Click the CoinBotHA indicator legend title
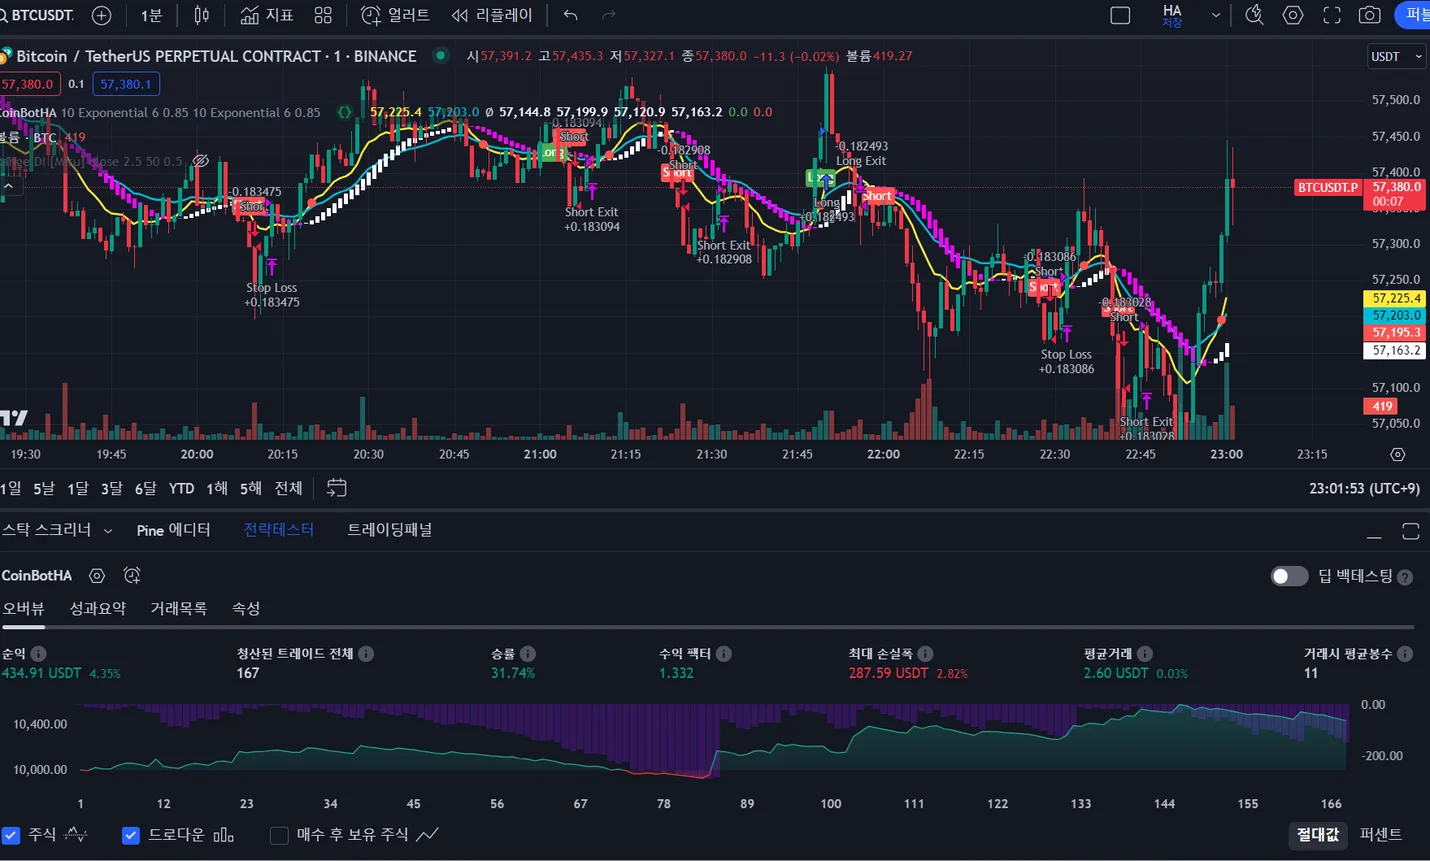1430x861 pixels. pyautogui.click(x=28, y=112)
